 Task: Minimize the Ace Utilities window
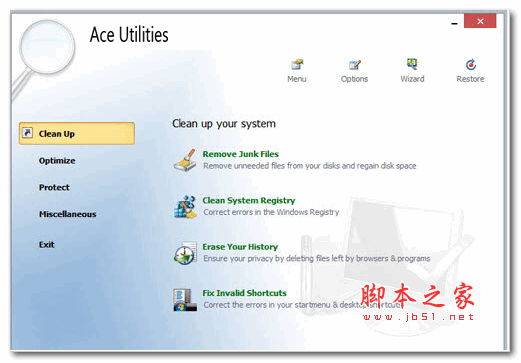(454, 23)
